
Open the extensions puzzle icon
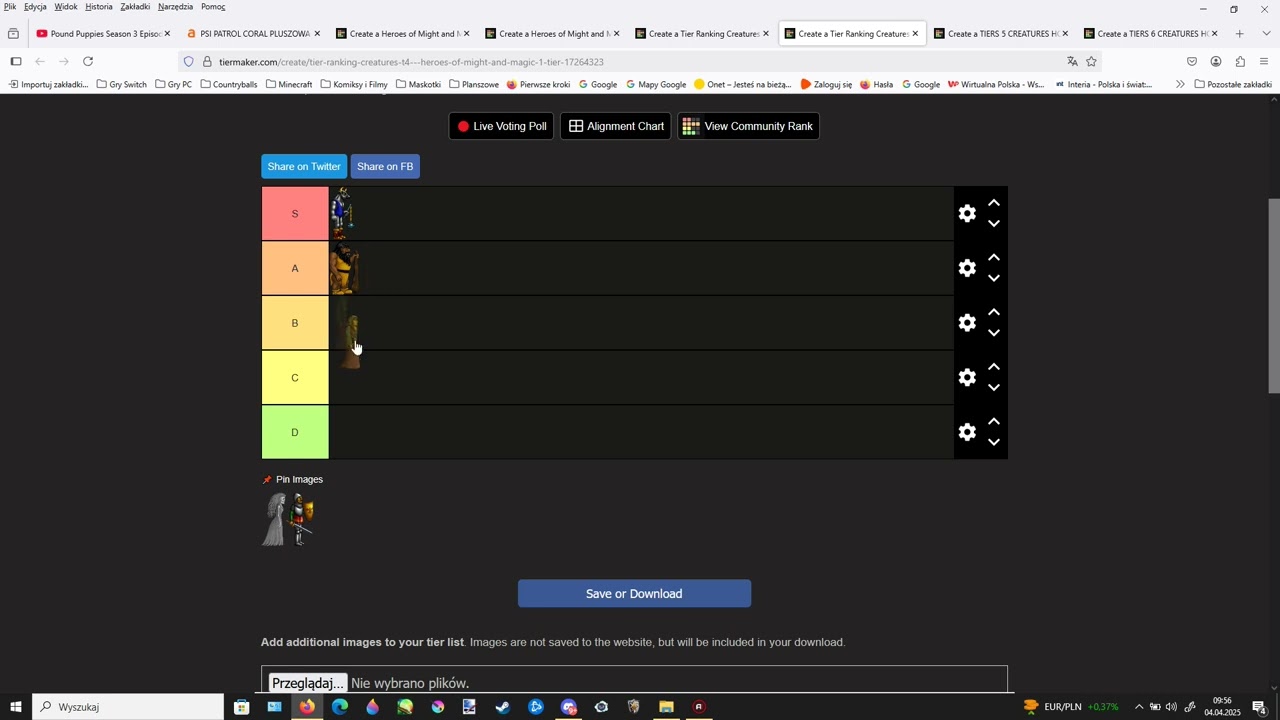(1240, 62)
